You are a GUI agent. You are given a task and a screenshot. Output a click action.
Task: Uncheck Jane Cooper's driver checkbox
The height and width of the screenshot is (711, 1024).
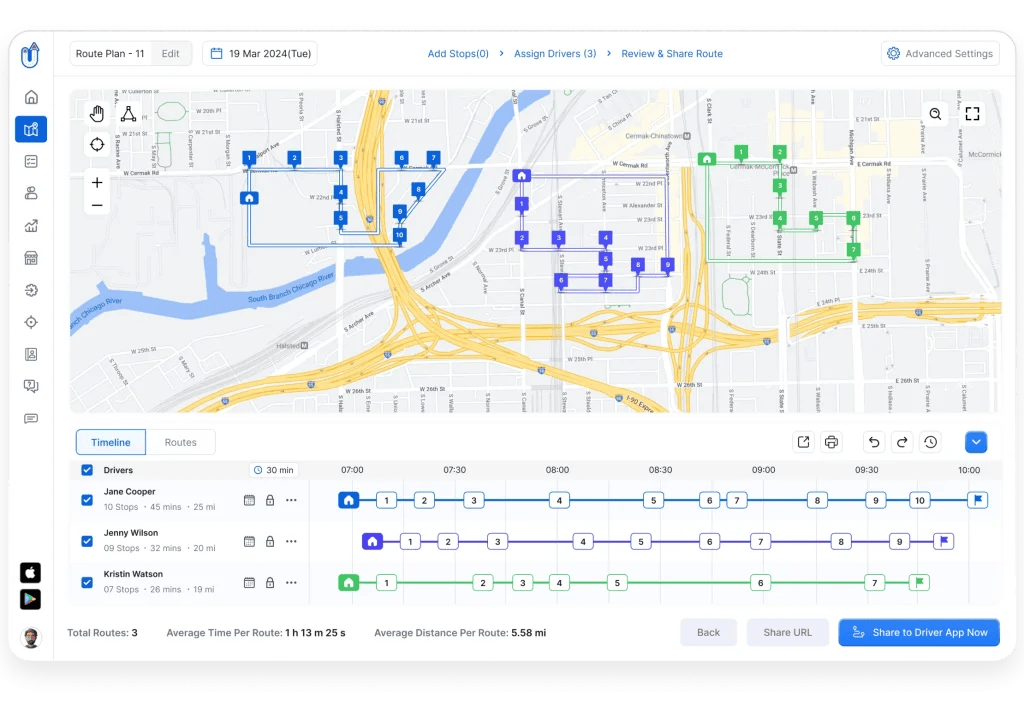click(x=87, y=500)
